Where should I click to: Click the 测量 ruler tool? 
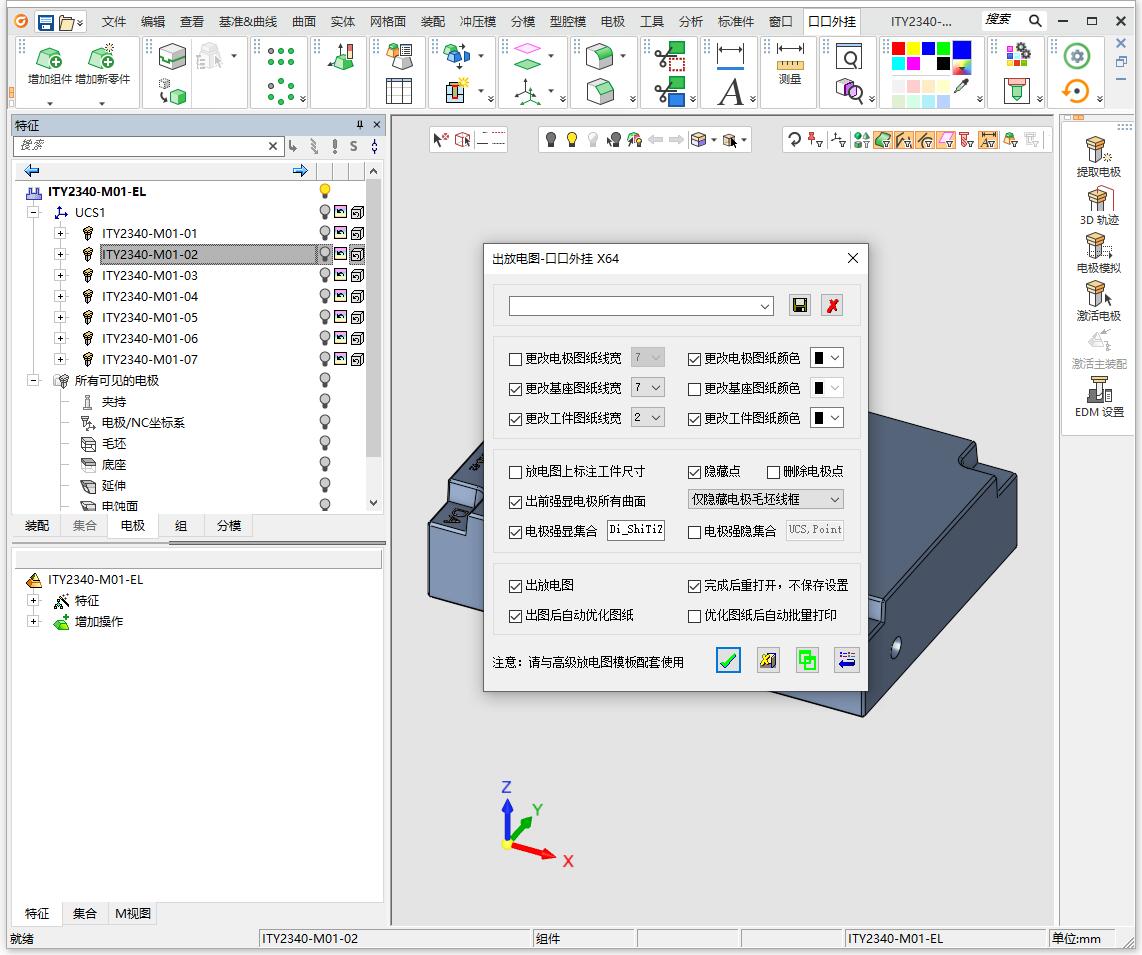pos(790,64)
